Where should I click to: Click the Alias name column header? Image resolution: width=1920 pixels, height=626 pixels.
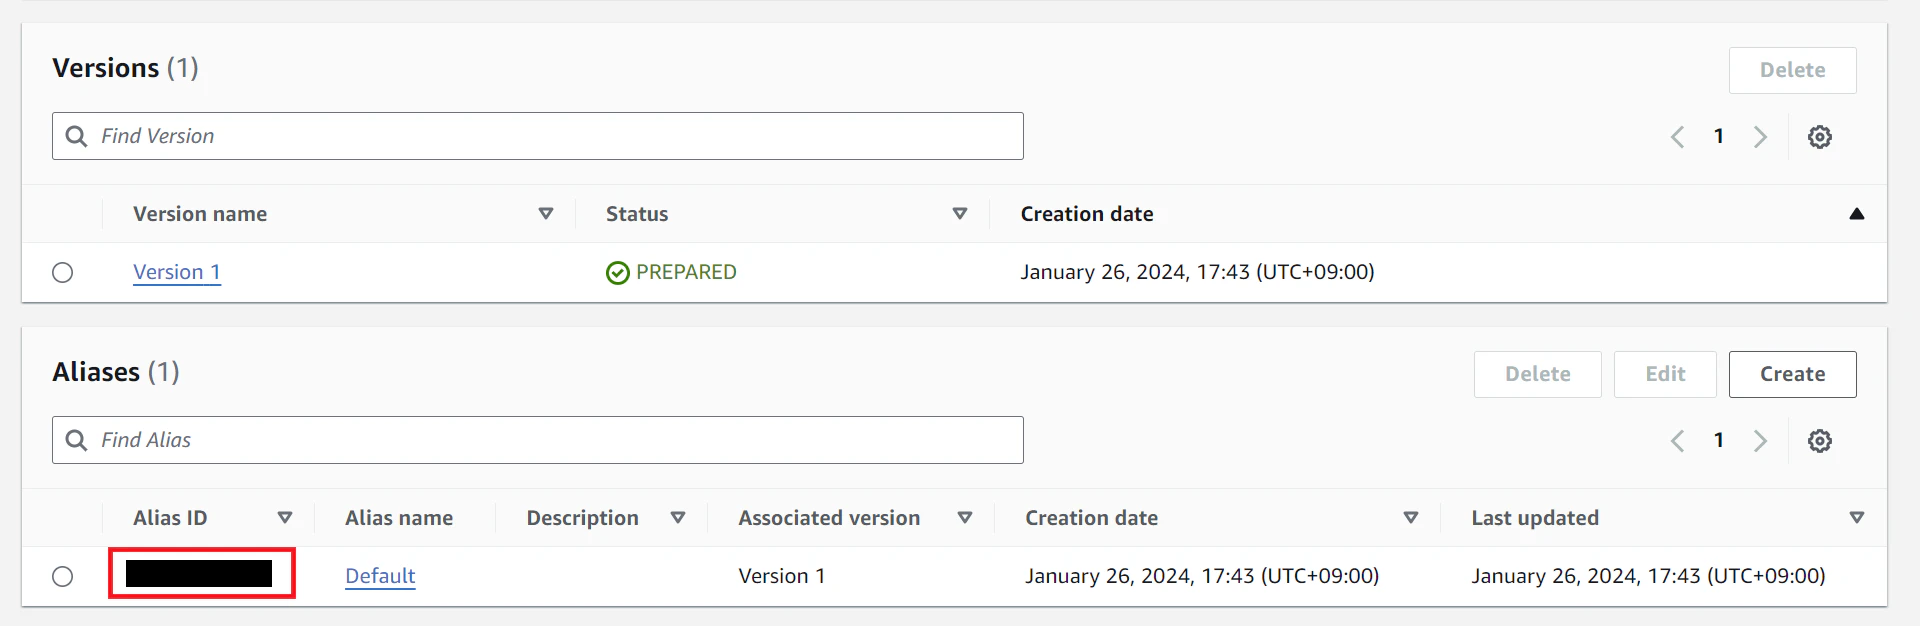(x=399, y=518)
